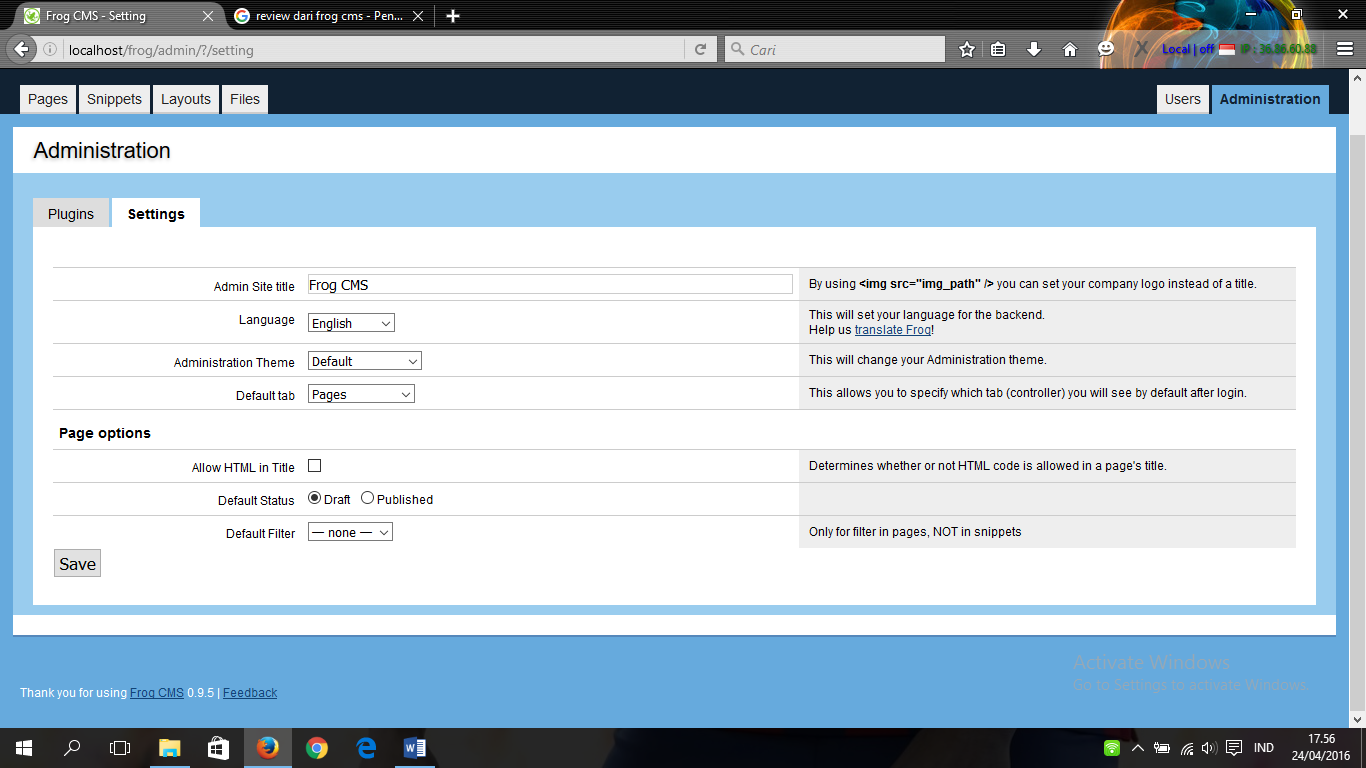The height and width of the screenshot is (768, 1366).
Task: Click the IND input language indicator
Action: point(1264,748)
